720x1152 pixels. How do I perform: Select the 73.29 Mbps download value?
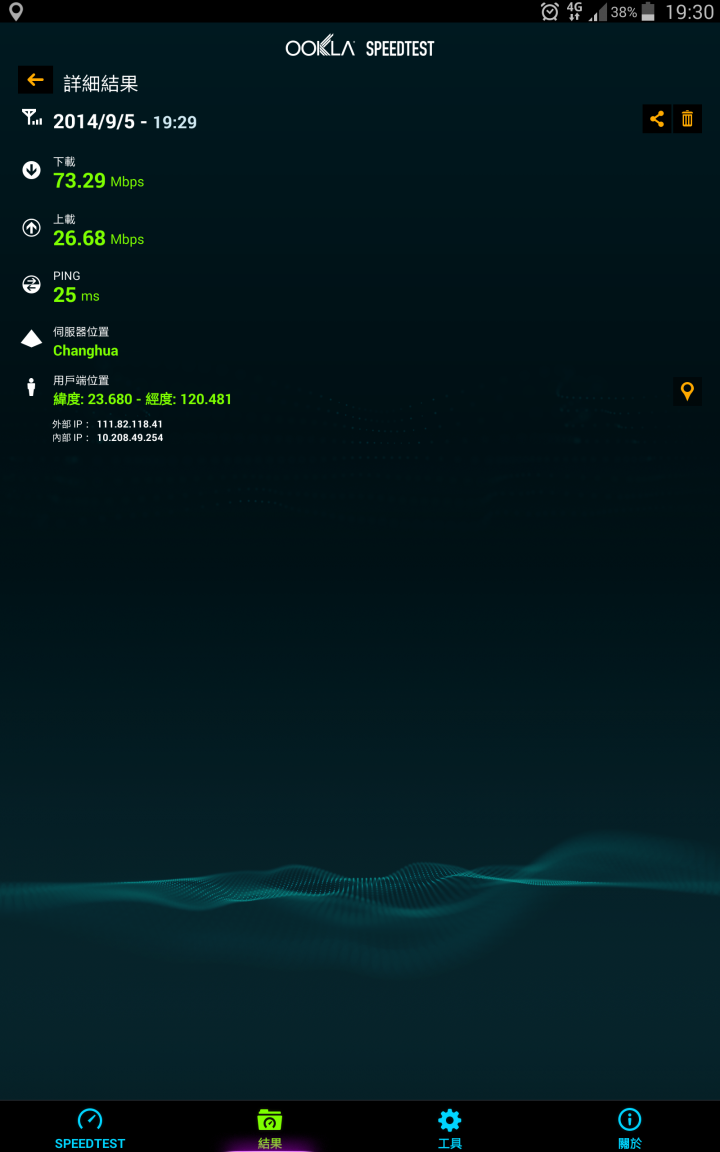point(98,181)
